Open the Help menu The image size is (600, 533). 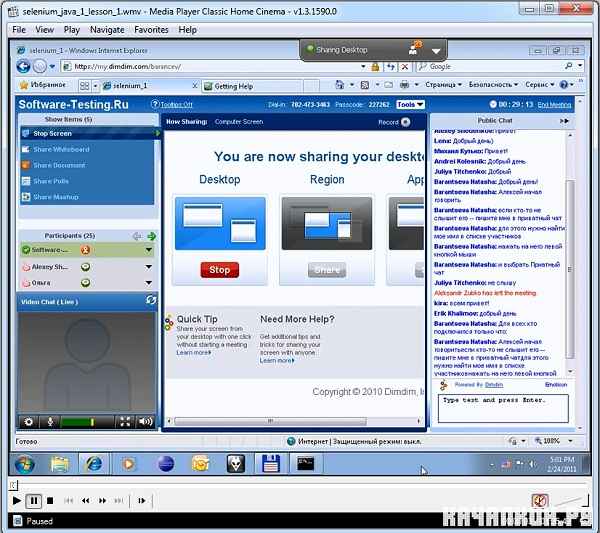[188, 29]
